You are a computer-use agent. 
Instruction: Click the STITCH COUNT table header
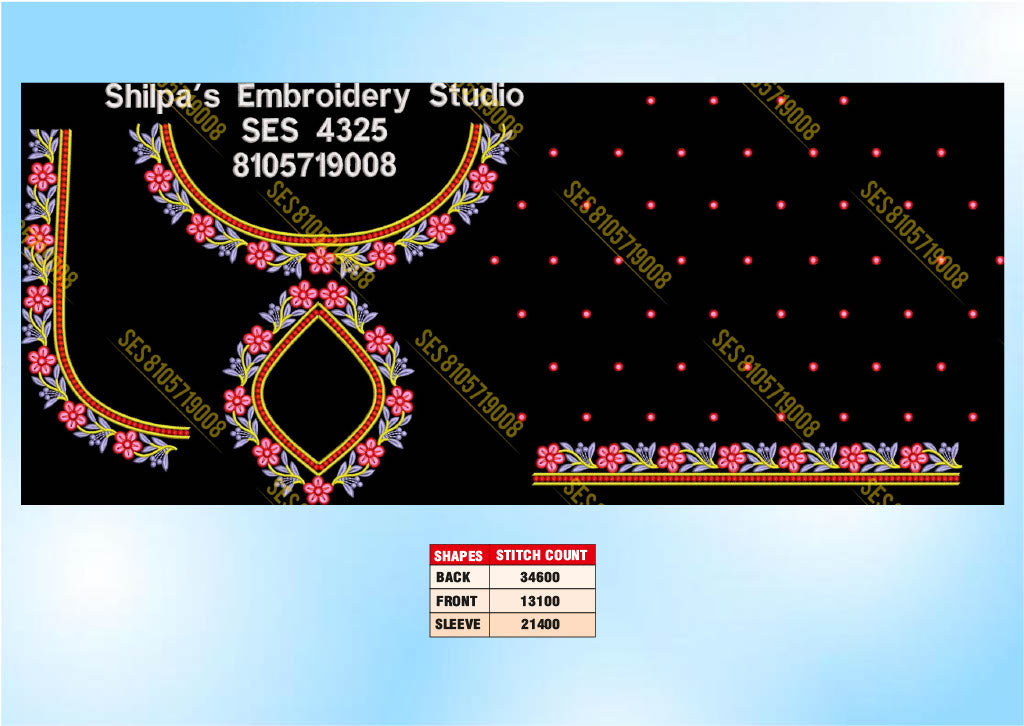pyautogui.click(x=541, y=555)
